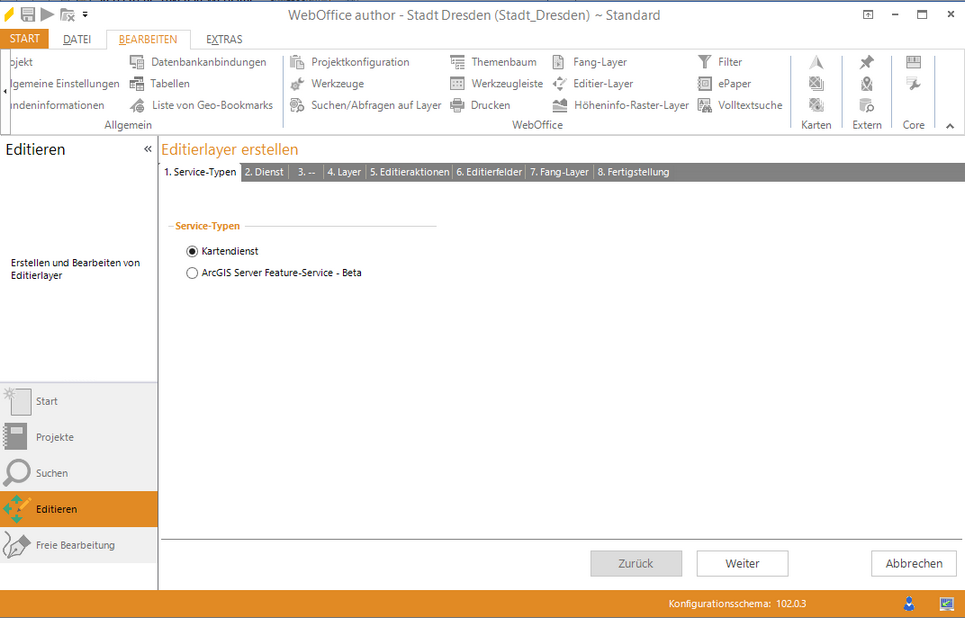Viewport: 965px width, 618px height.
Task: Open Fang-Layer in the ribbon
Action: click(x=589, y=62)
